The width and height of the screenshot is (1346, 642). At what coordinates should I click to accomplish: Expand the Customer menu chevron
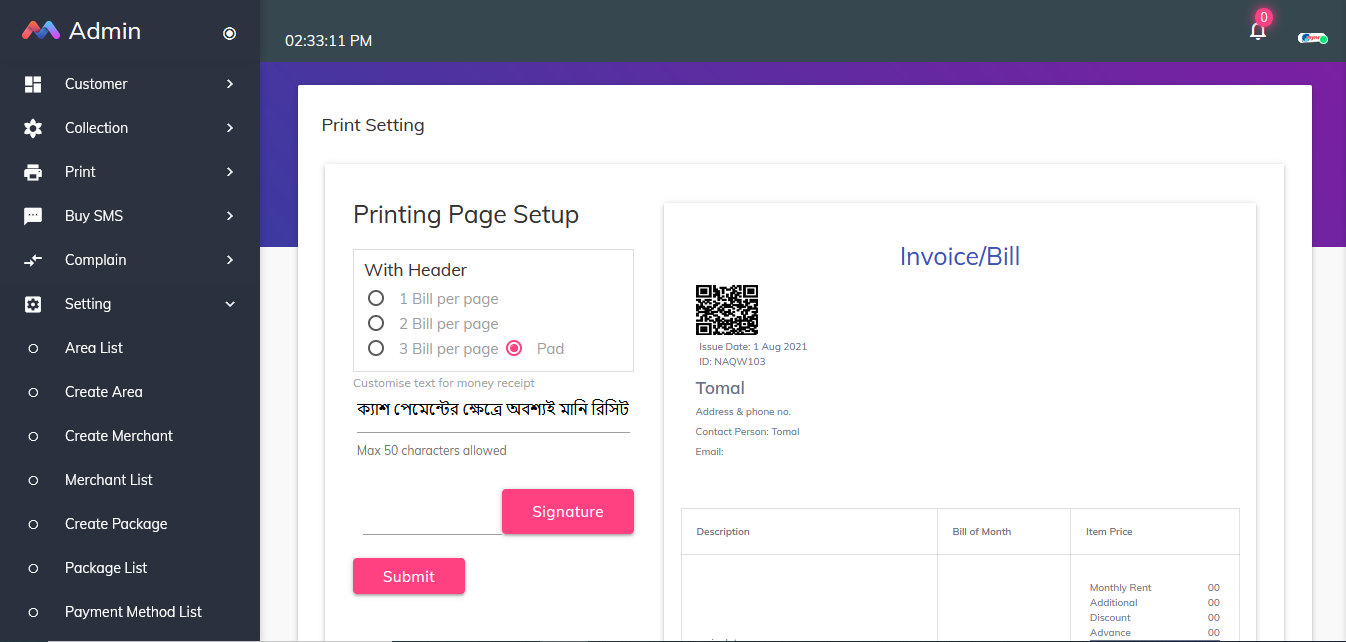click(230, 84)
